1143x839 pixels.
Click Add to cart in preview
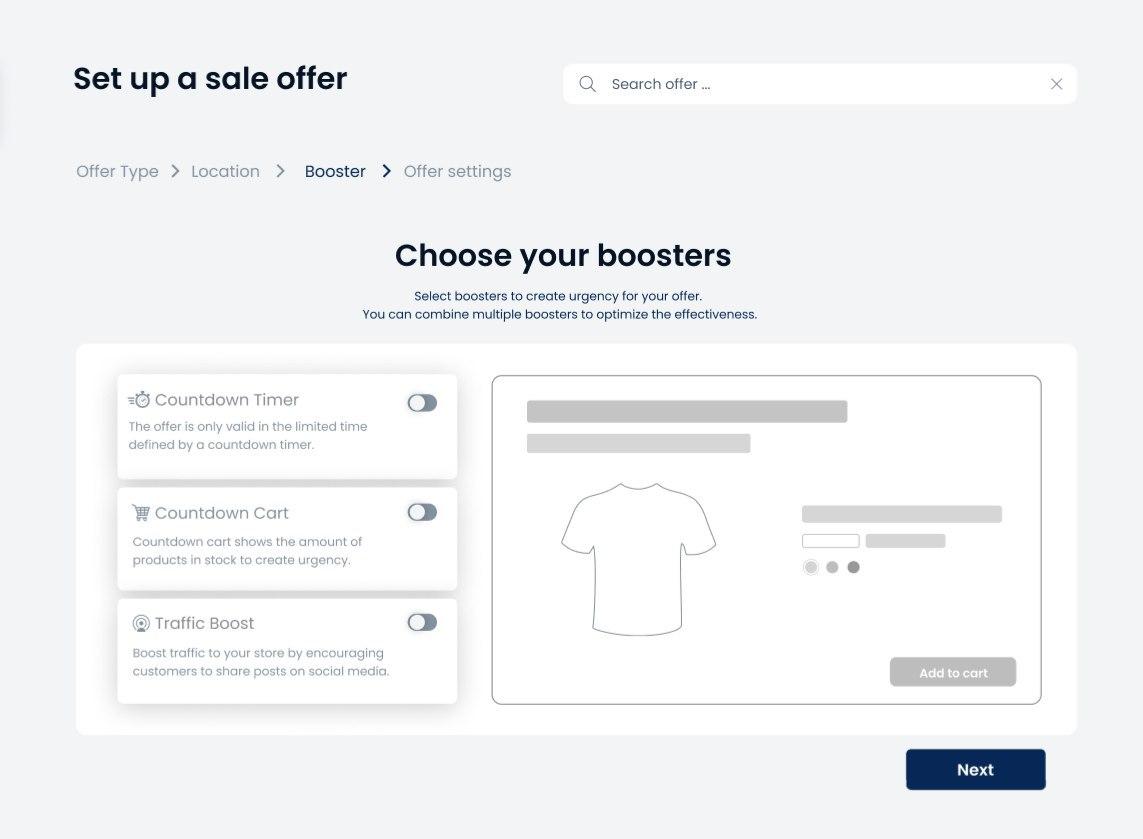[952, 672]
